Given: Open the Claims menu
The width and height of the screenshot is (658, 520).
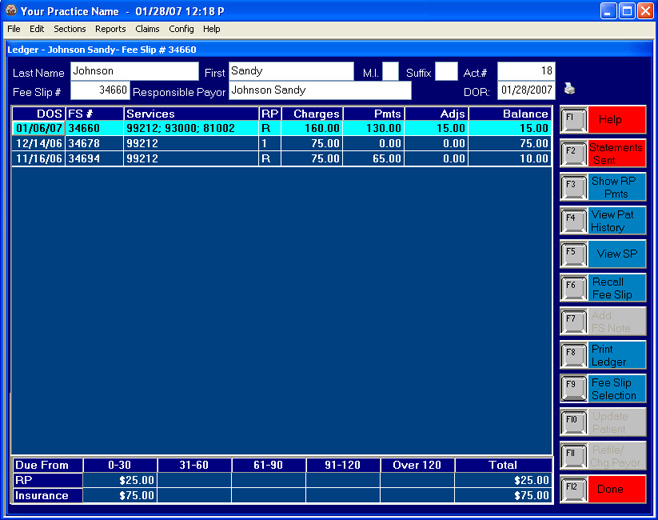Looking at the screenshot, I should point(147,29).
